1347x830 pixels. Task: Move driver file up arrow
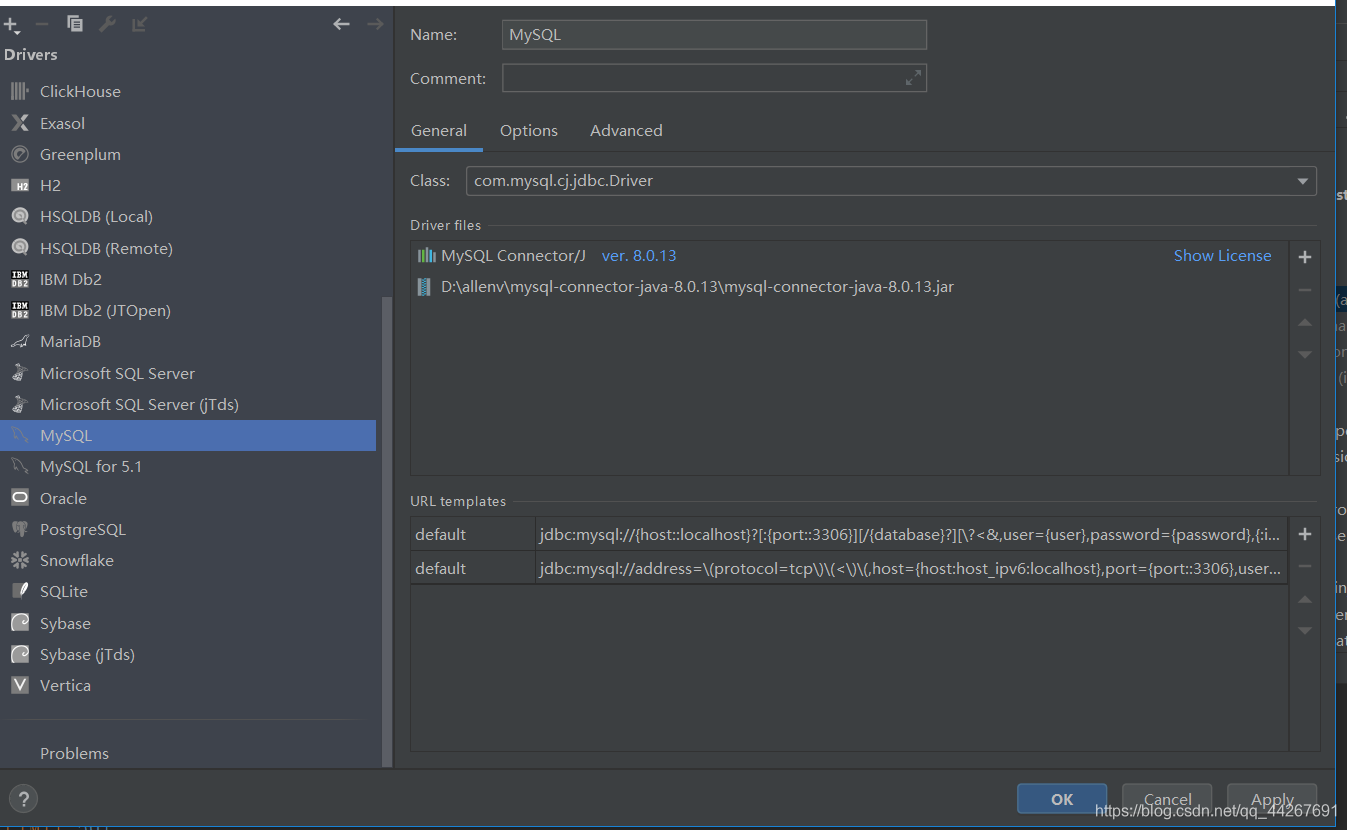1304,322
